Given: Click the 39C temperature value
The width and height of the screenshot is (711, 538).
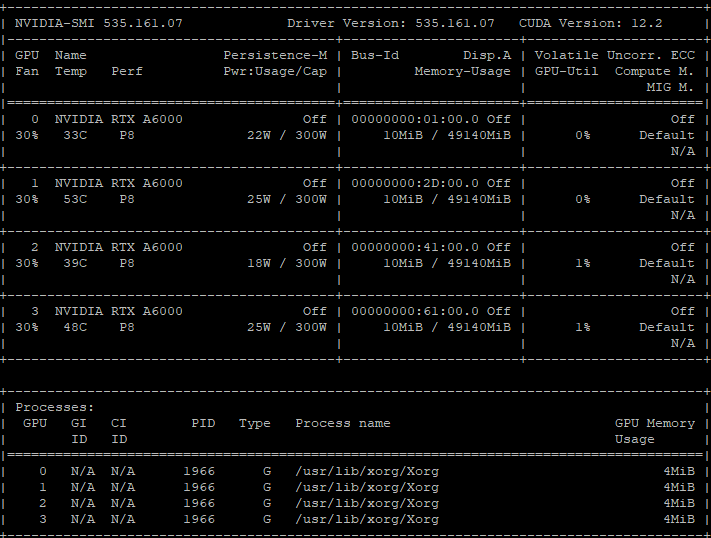Looking at the screenshot, I should [75, 263].
